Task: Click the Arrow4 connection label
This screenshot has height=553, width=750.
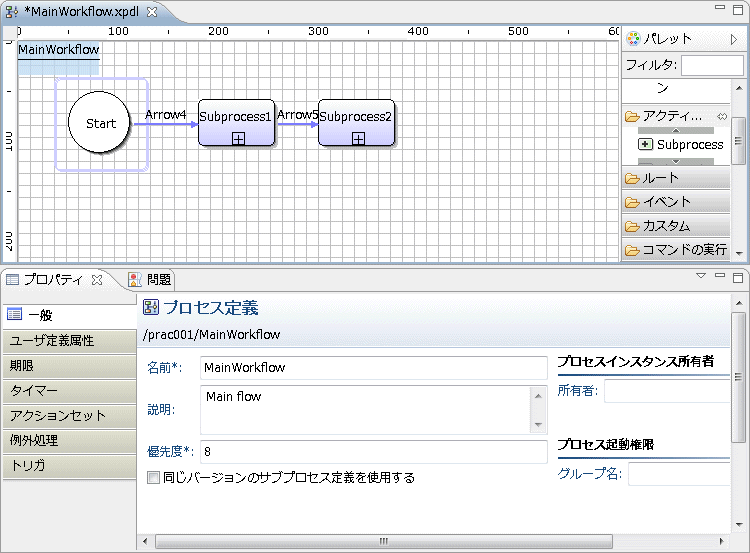Action: [165, 115]
